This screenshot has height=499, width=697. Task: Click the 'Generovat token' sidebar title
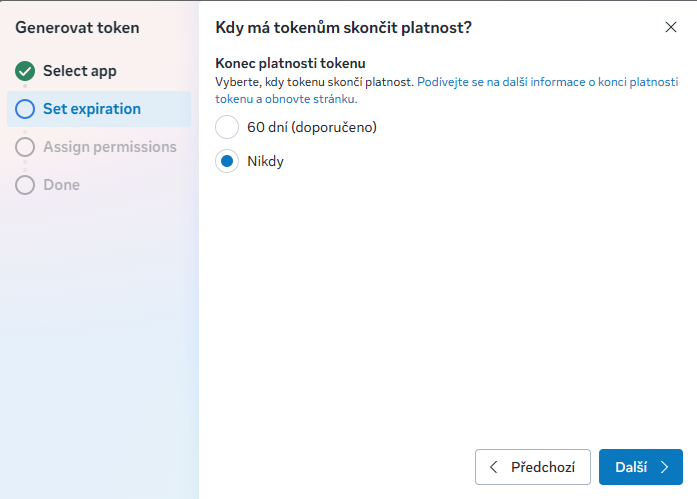pyautogui.click(x=77, y=27)
